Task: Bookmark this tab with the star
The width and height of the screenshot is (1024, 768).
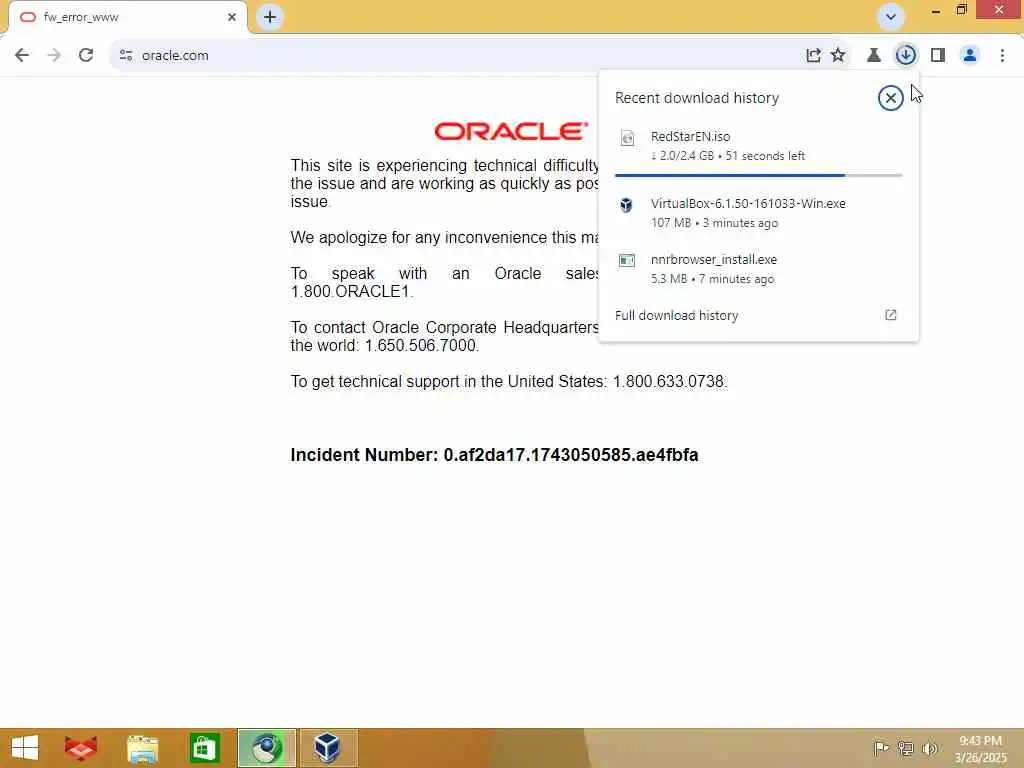Action: coord(839,56)
